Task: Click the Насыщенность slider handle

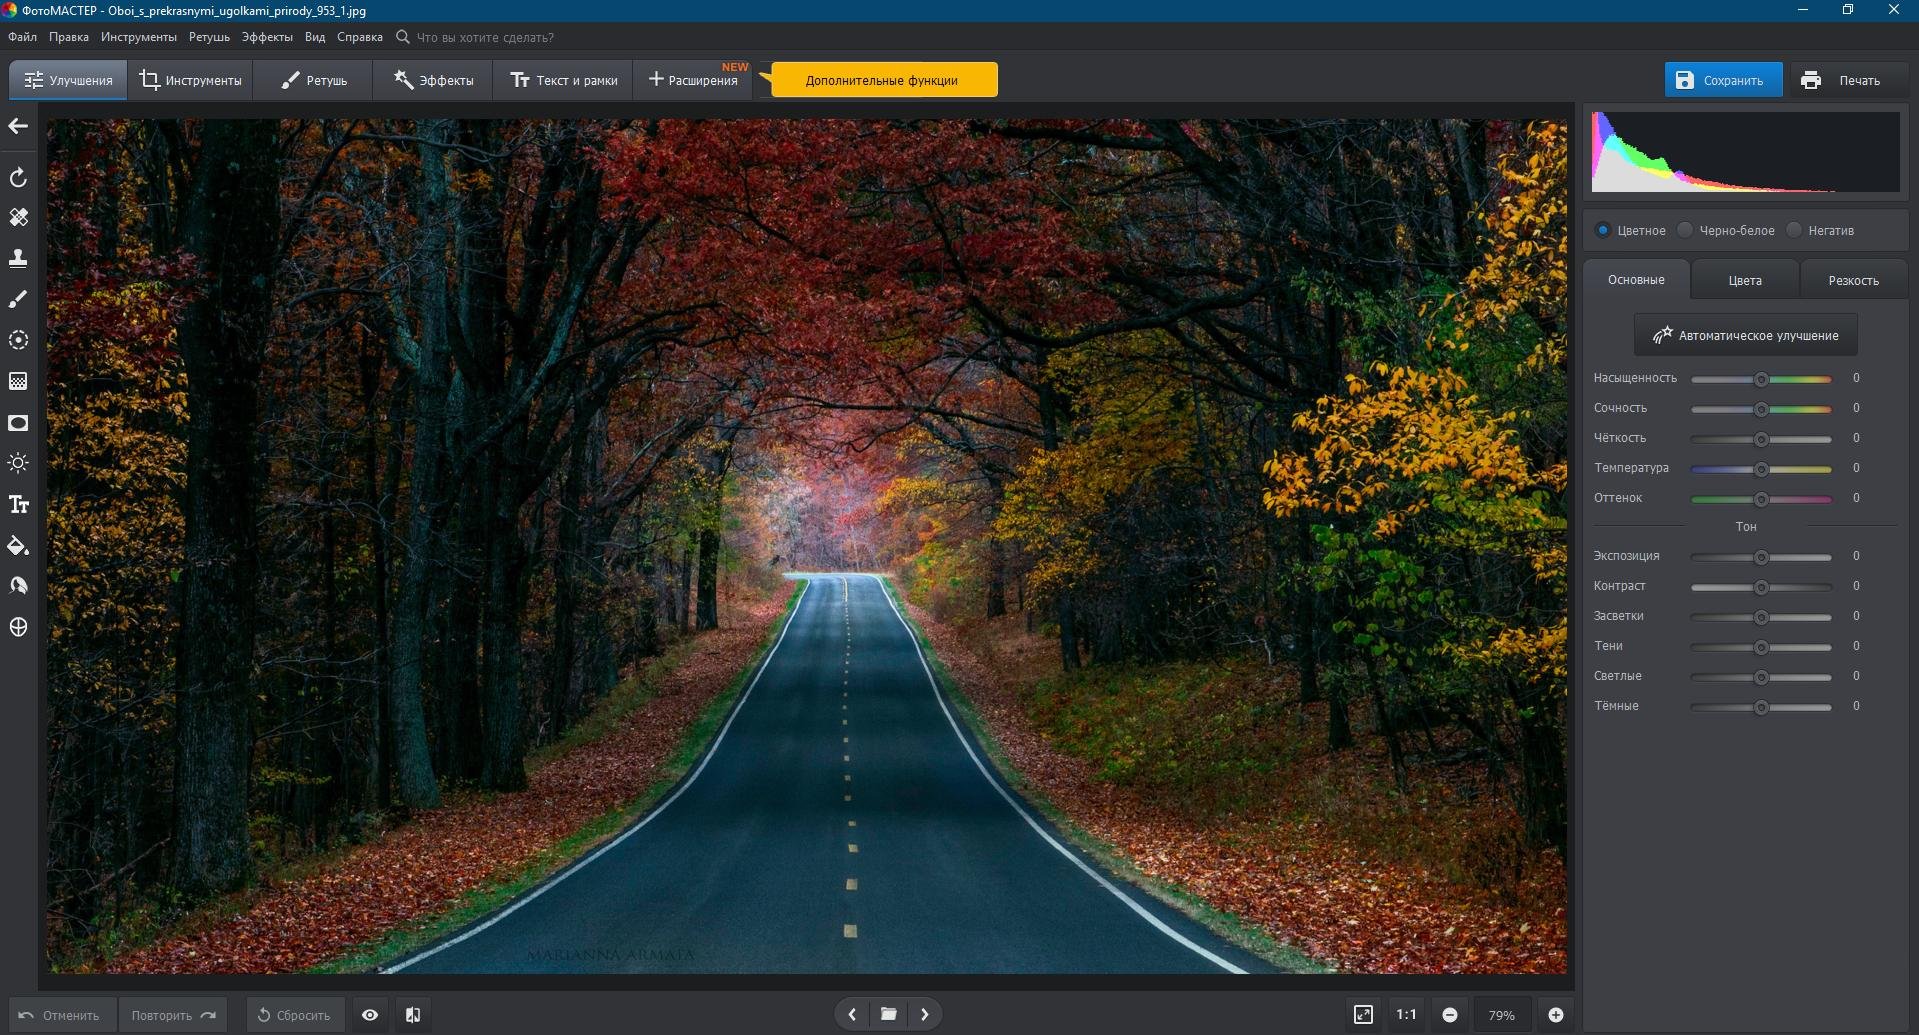Action: click(x=1761, y=379)
